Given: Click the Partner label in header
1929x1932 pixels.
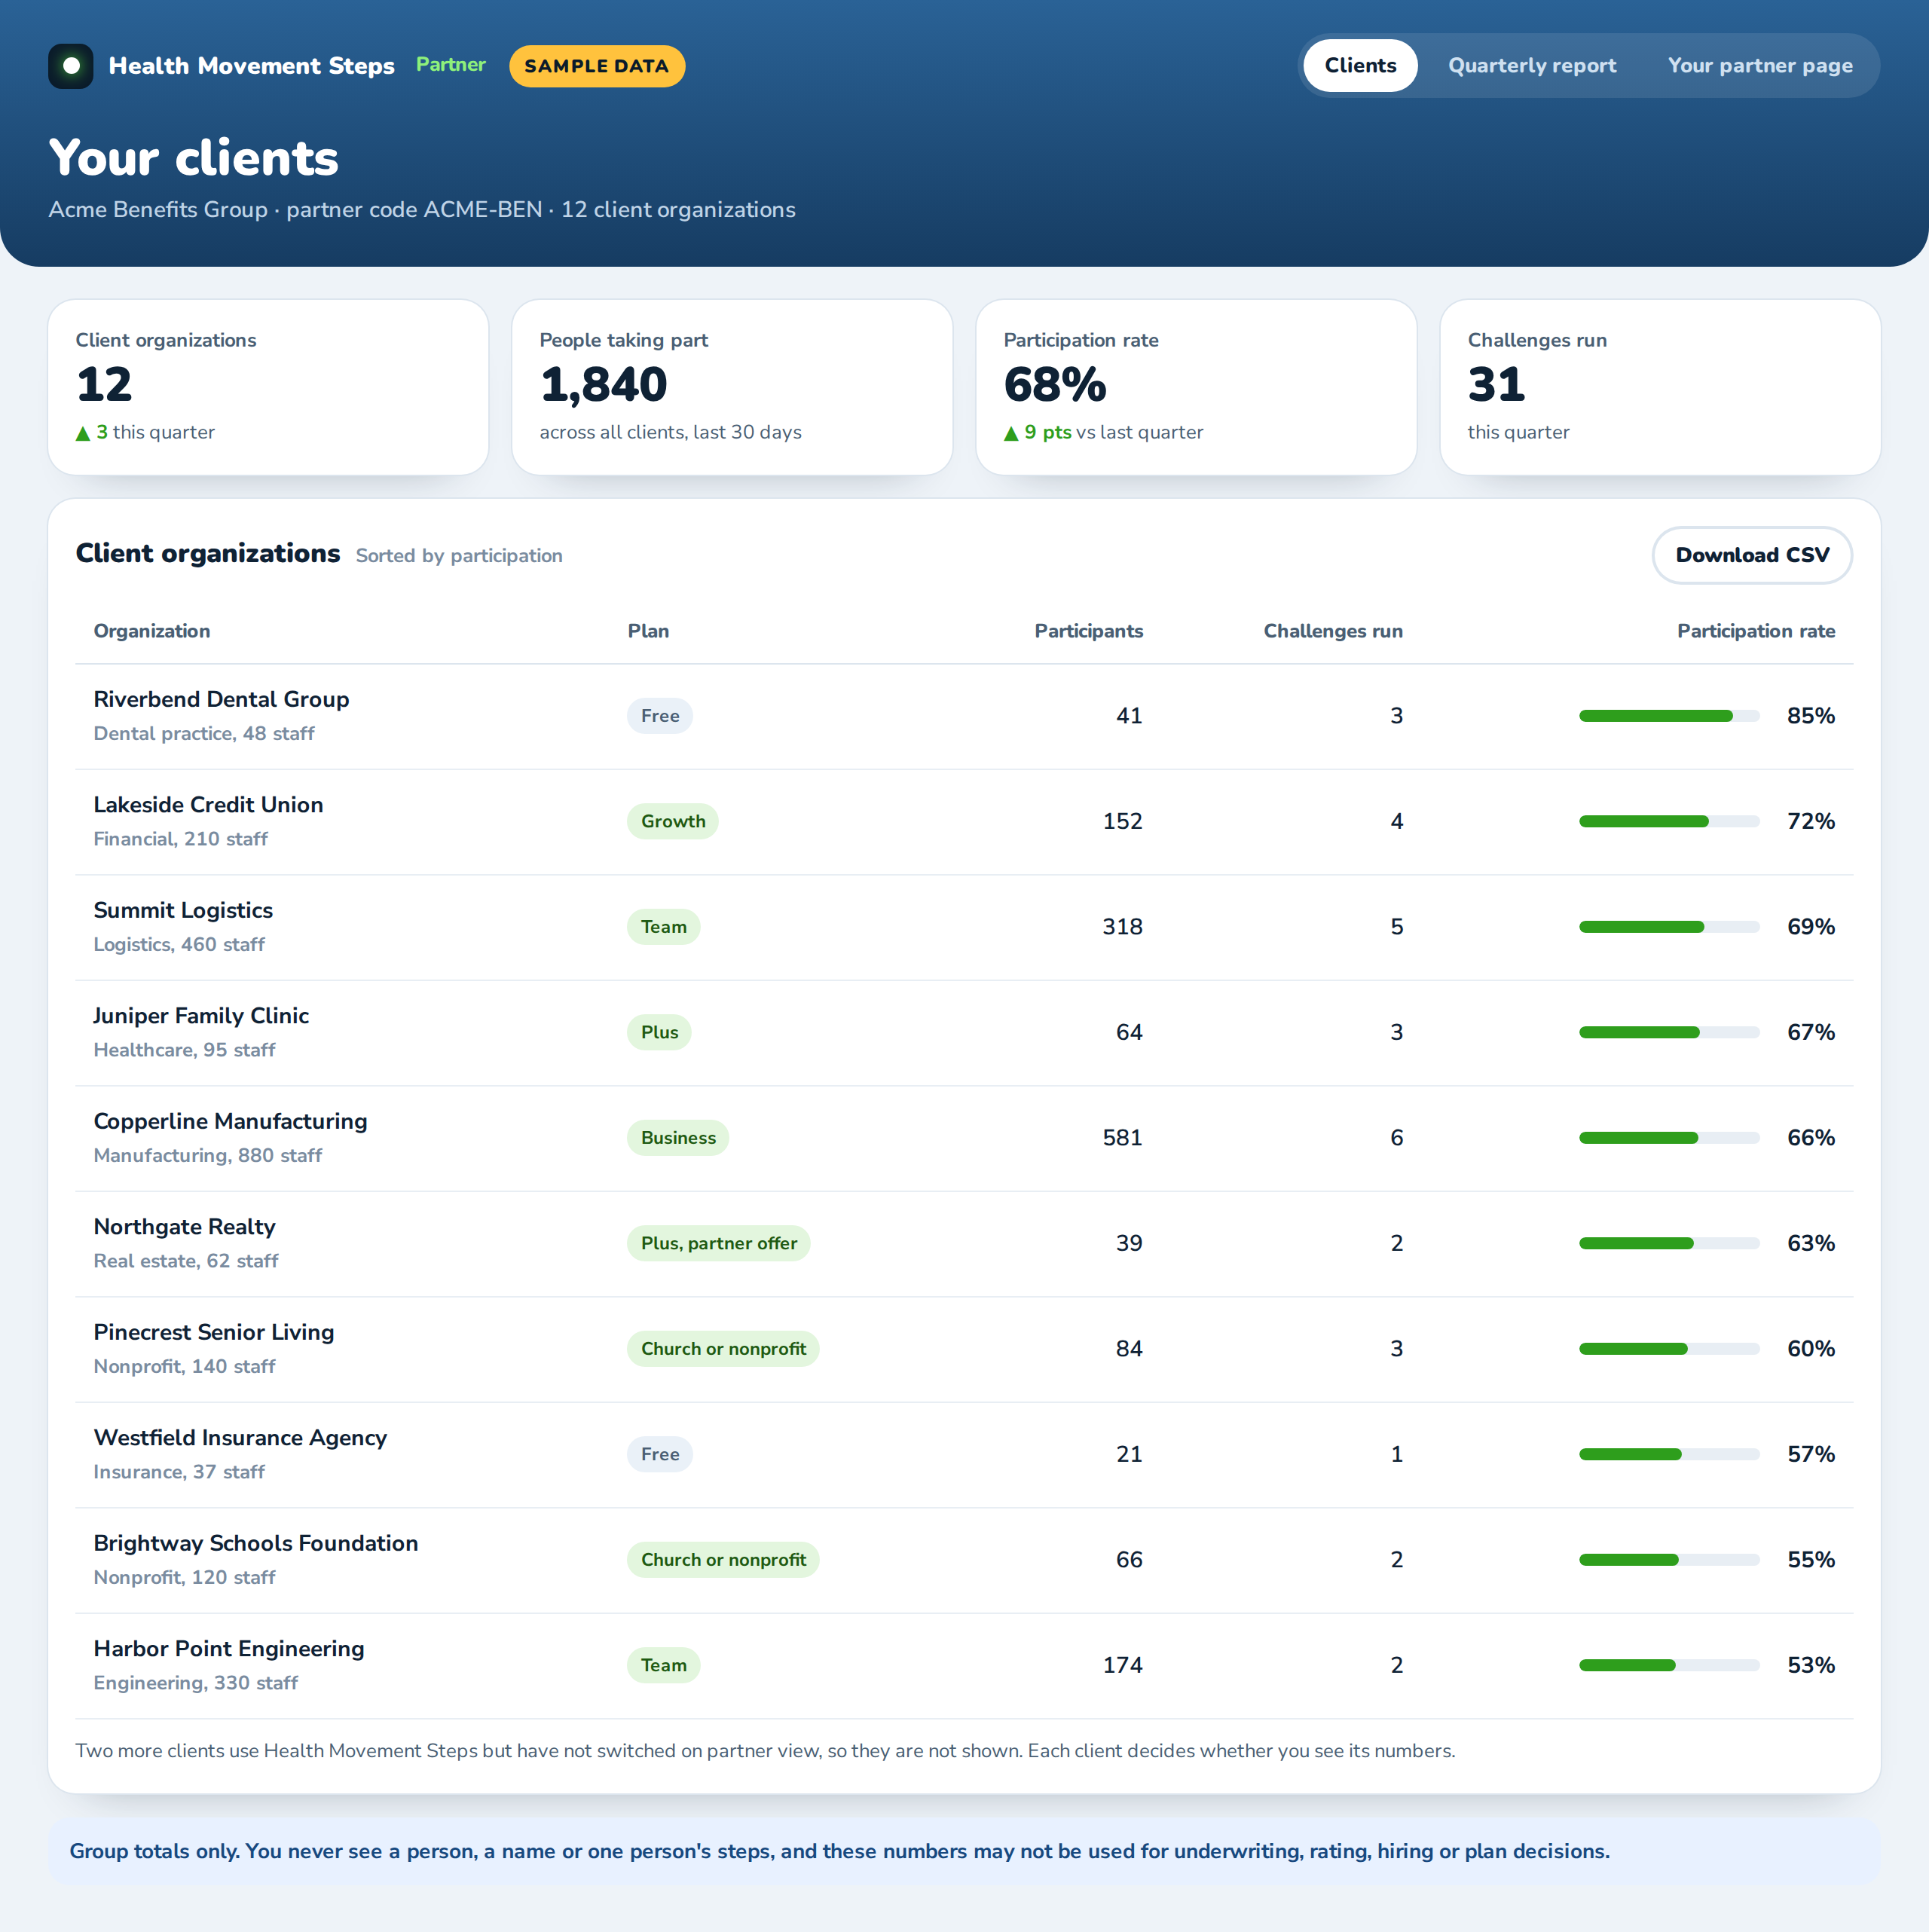Looking at the screenshot, I should pyautogui.click(x=451, y=65).
